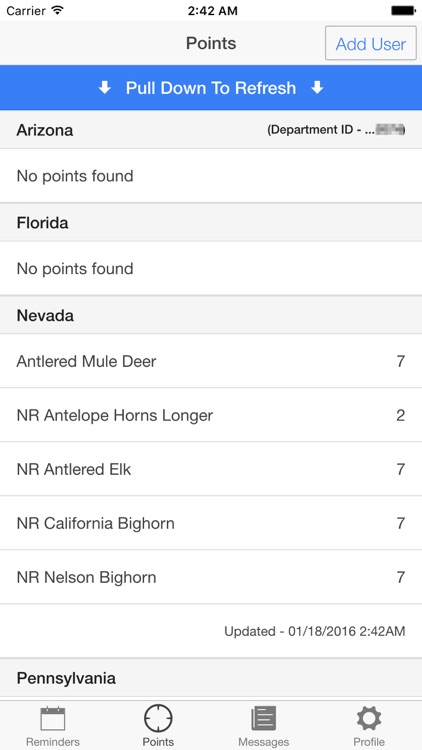
Task: Select the NR Antlered Elk entry
Action: [211, 469]
